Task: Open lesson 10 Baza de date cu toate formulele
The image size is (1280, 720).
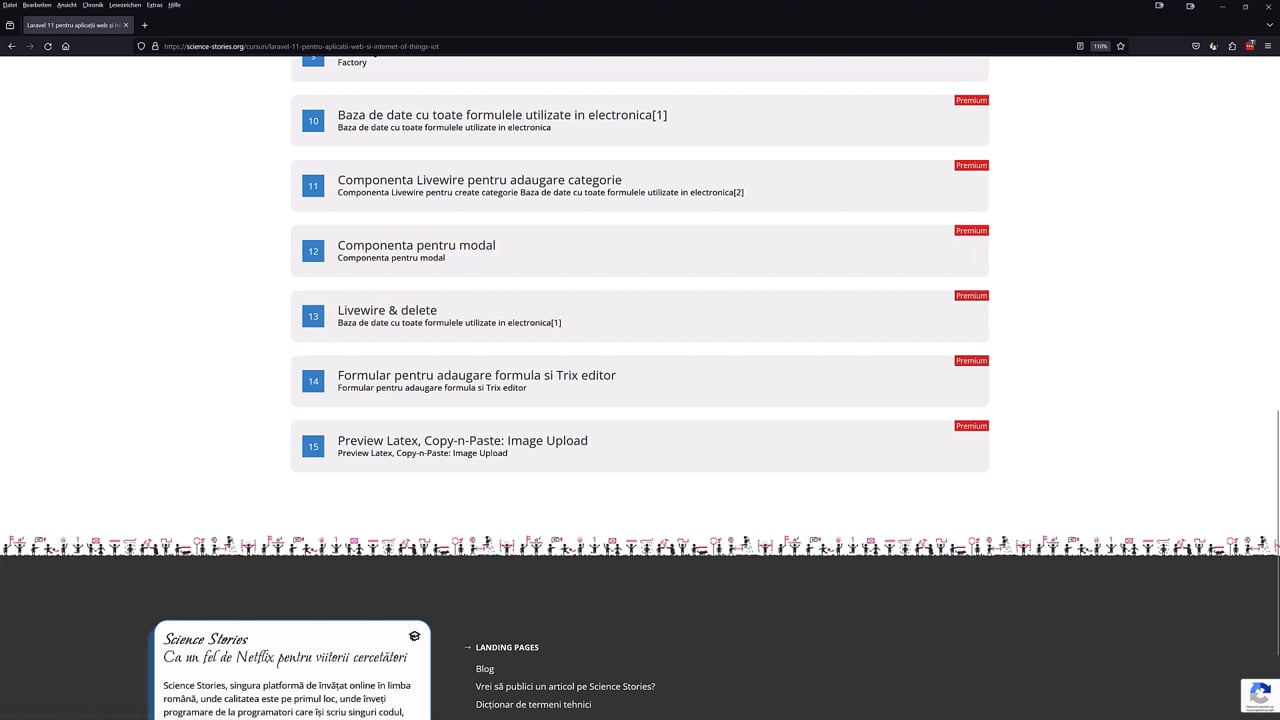Action: point(640,121)
